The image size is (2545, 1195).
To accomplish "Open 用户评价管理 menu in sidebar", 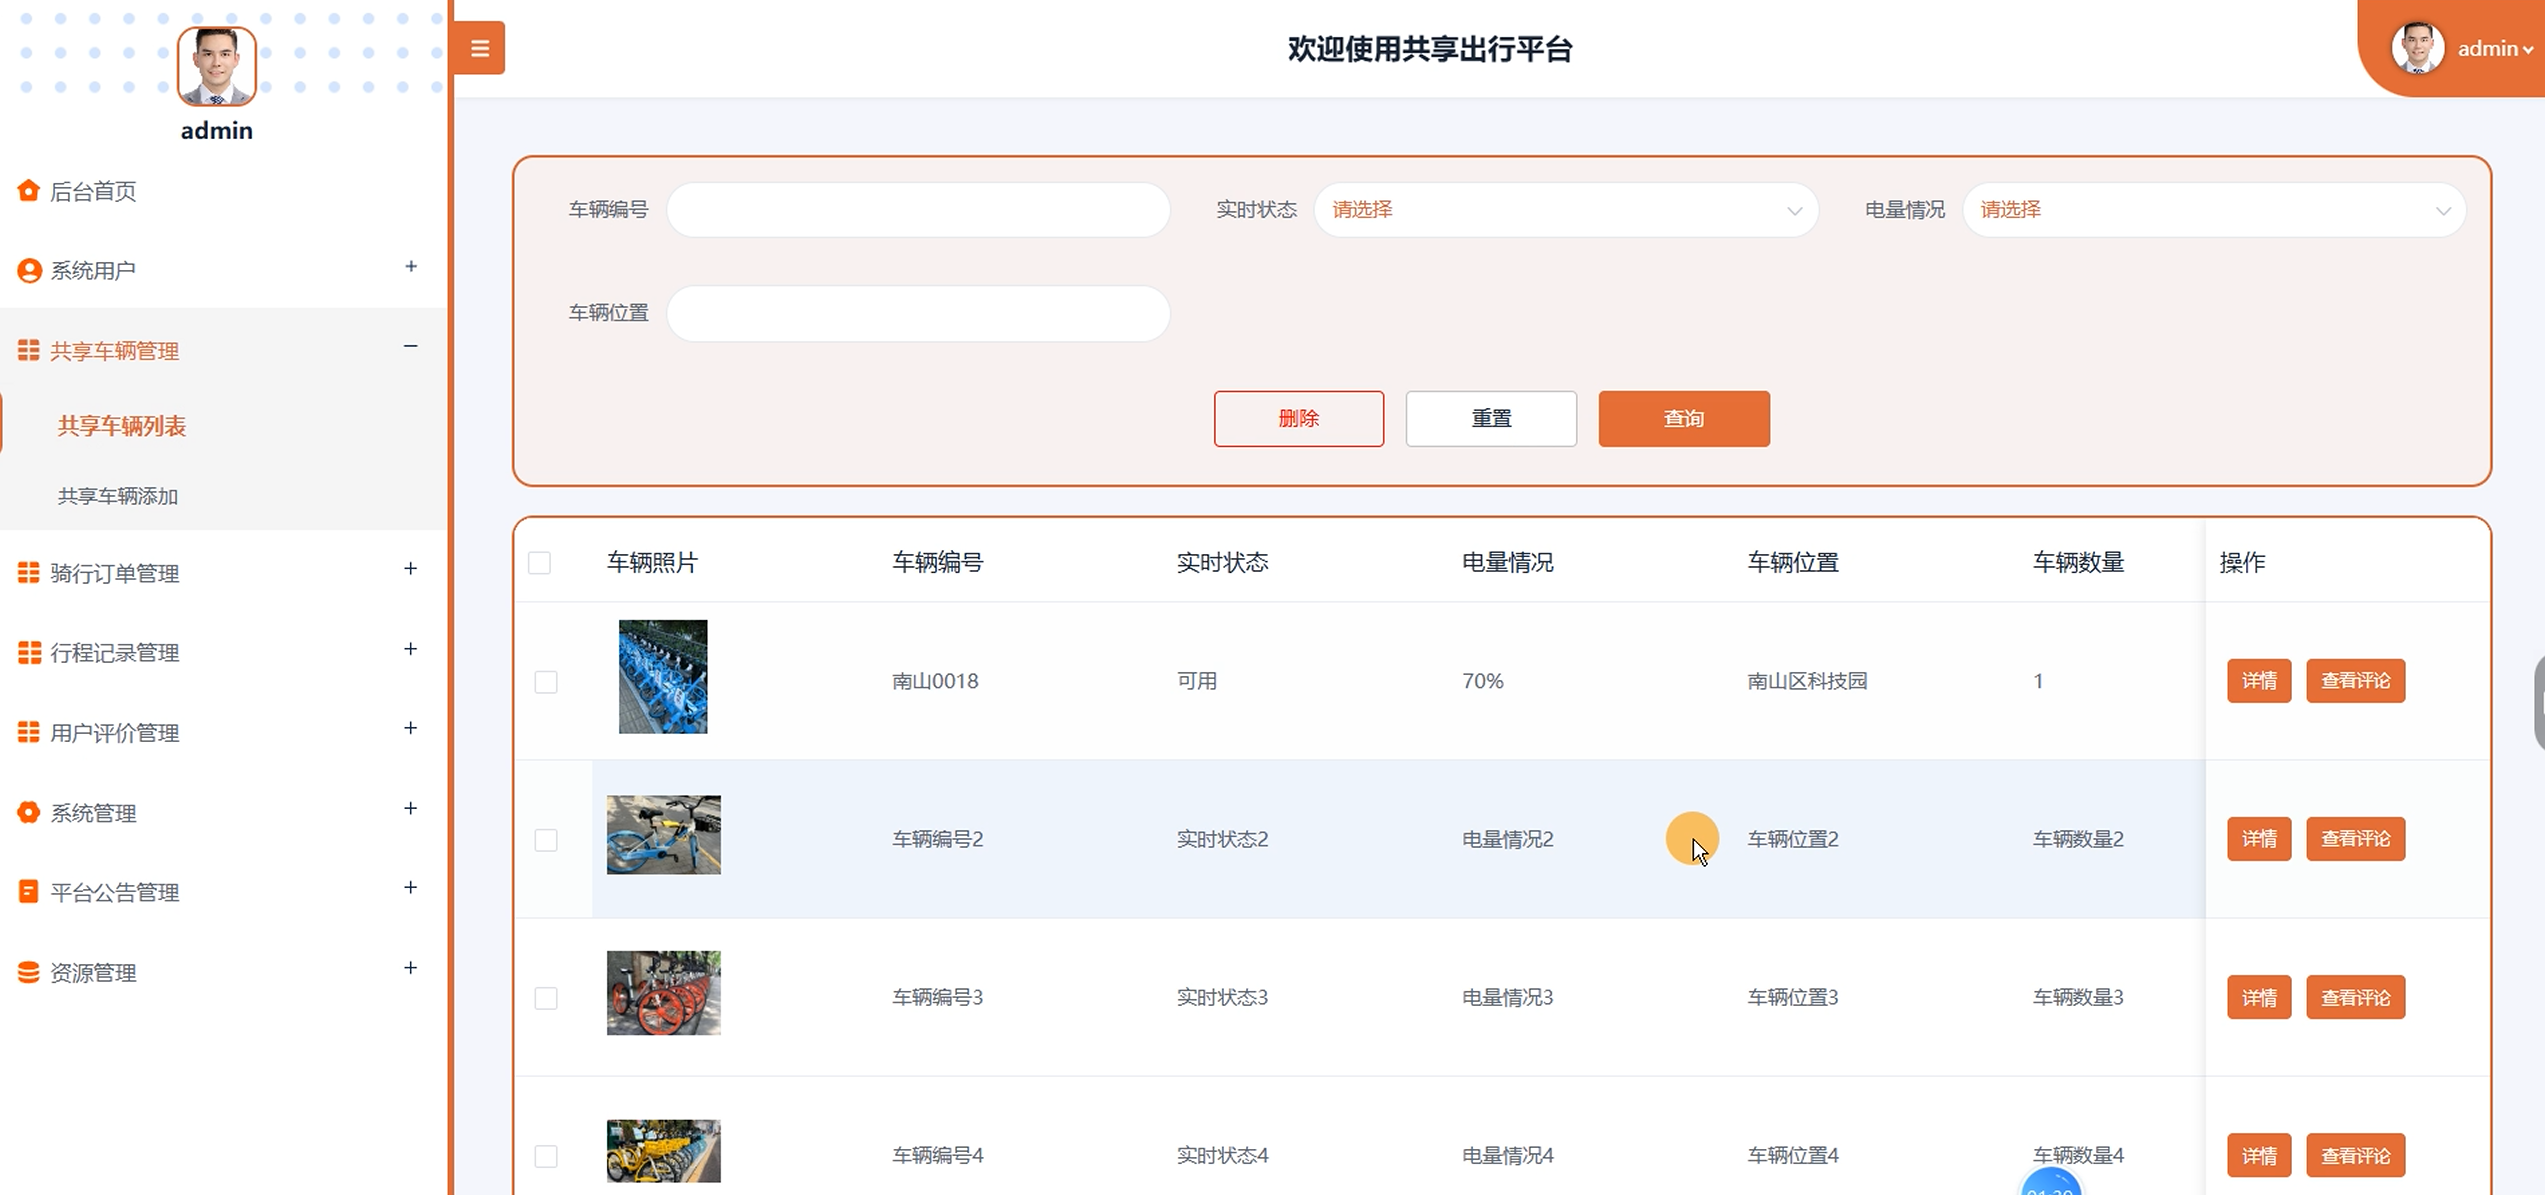I will pyautogui.click(x=114, y=733).
